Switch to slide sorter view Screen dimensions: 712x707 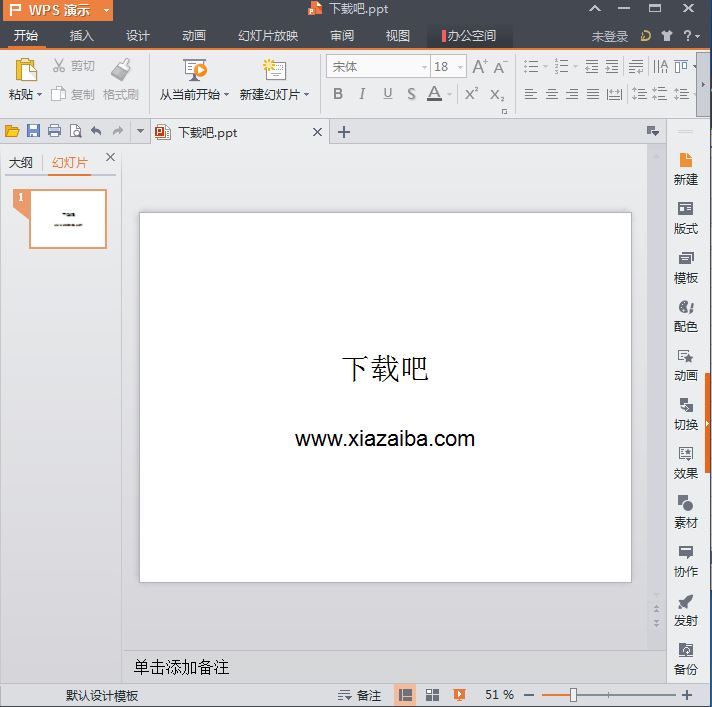432,694
